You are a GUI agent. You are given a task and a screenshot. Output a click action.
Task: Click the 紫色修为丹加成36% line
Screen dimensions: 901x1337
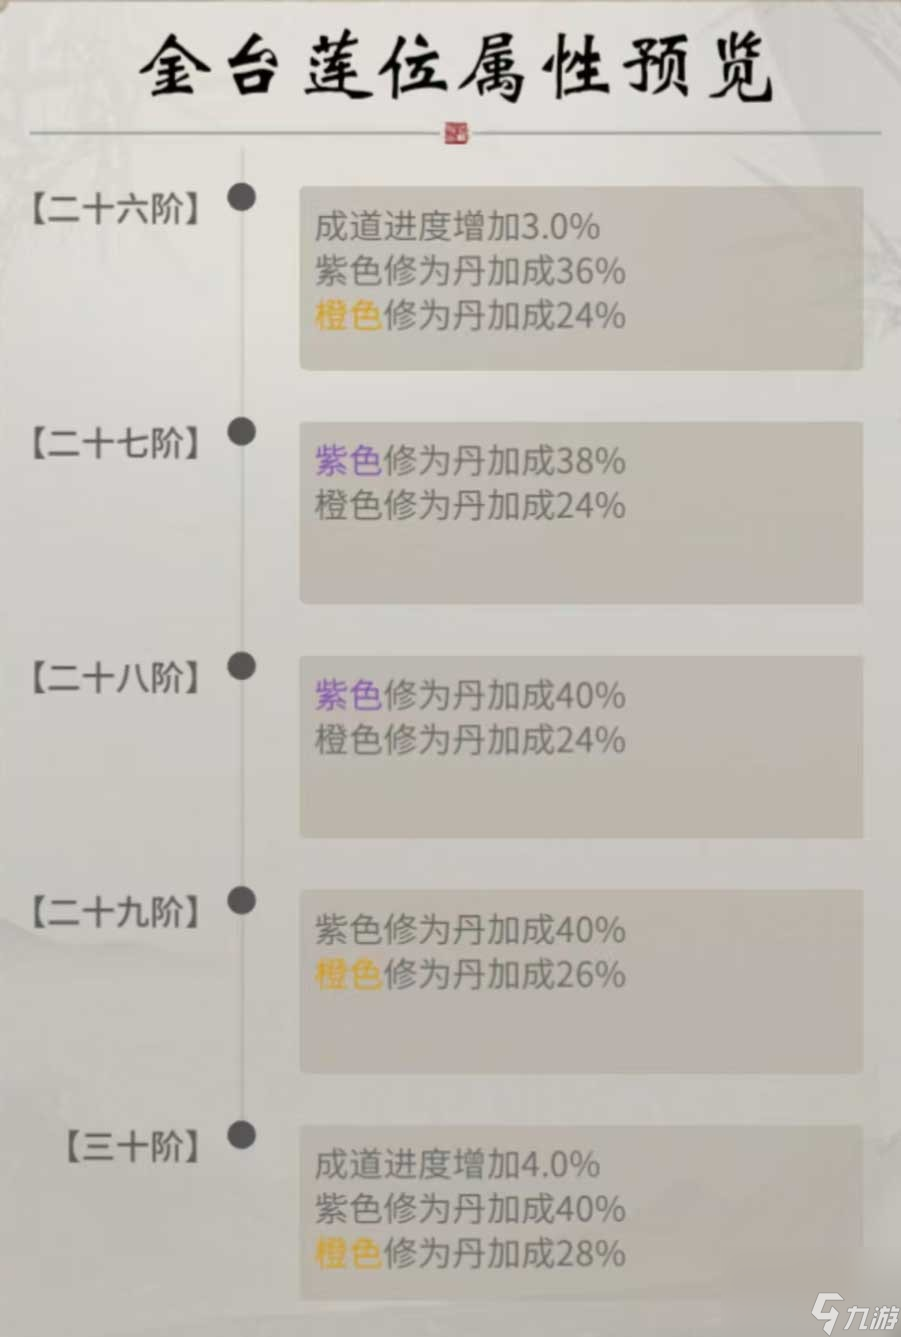coord(470,271)
